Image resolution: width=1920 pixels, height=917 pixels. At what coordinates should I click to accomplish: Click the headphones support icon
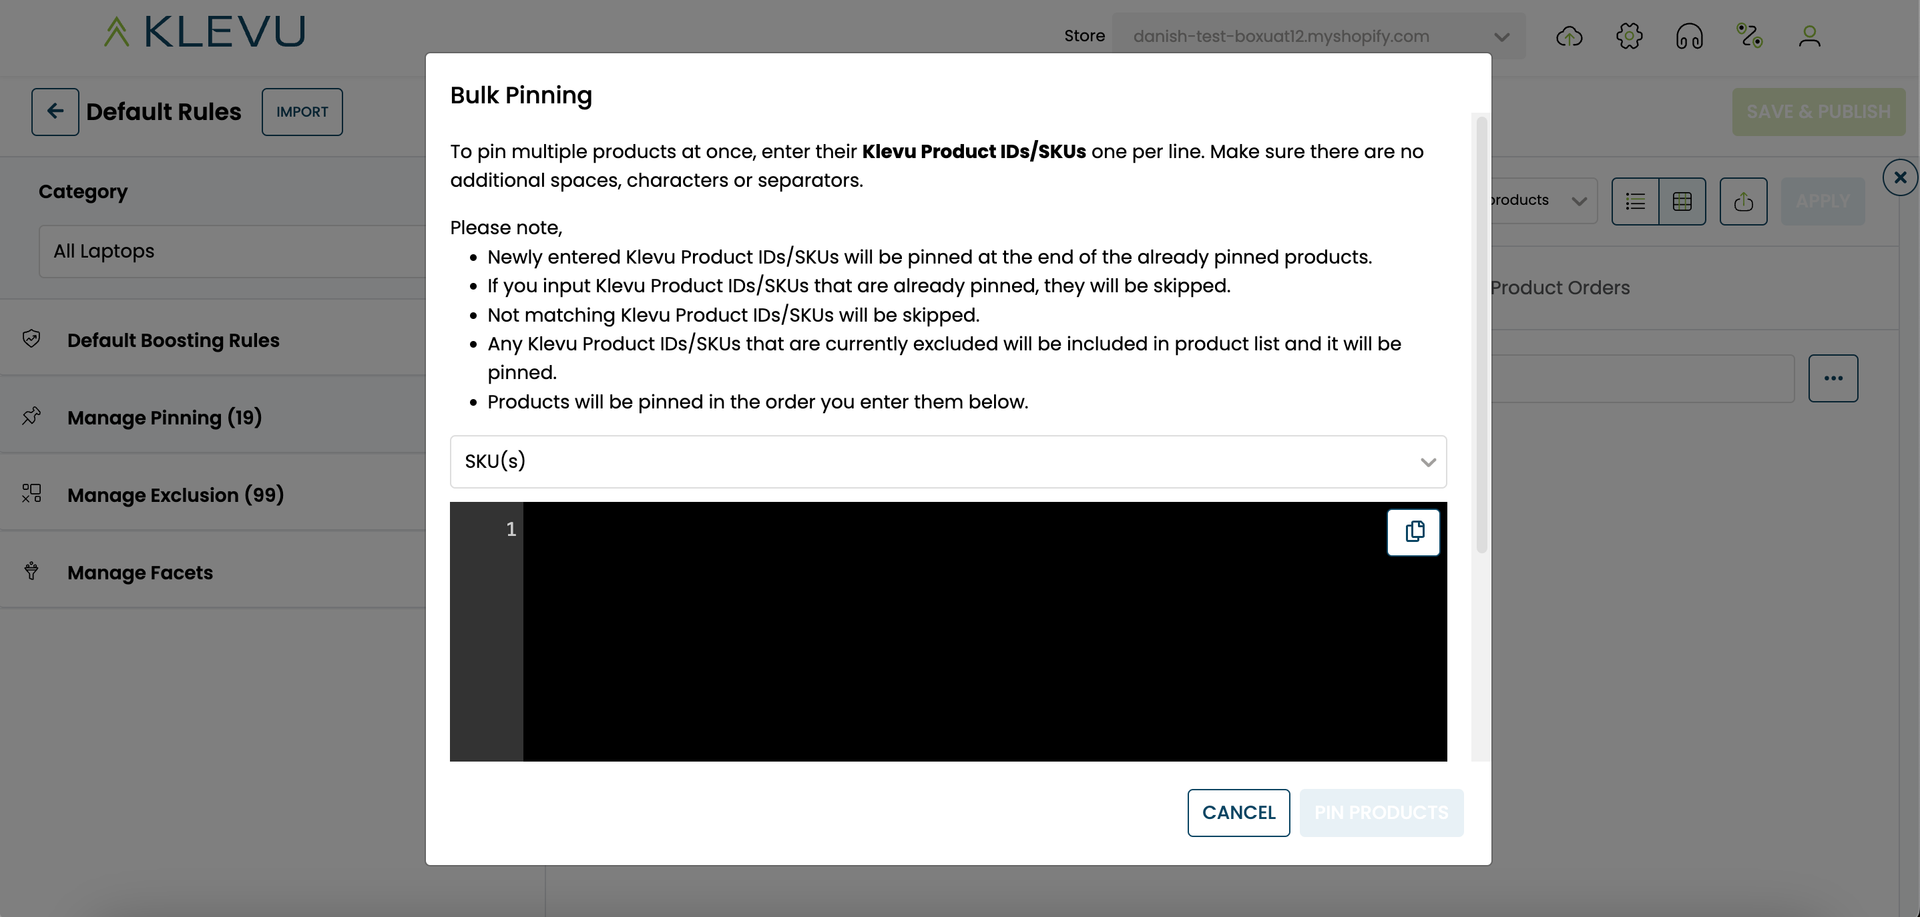[1689, 37]
